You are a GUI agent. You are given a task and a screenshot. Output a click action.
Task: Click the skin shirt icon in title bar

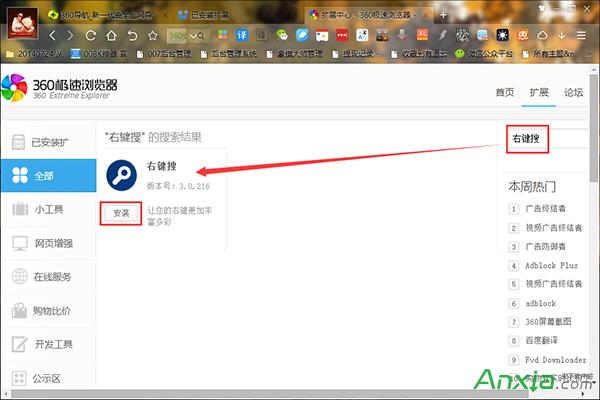click(541, 9)
